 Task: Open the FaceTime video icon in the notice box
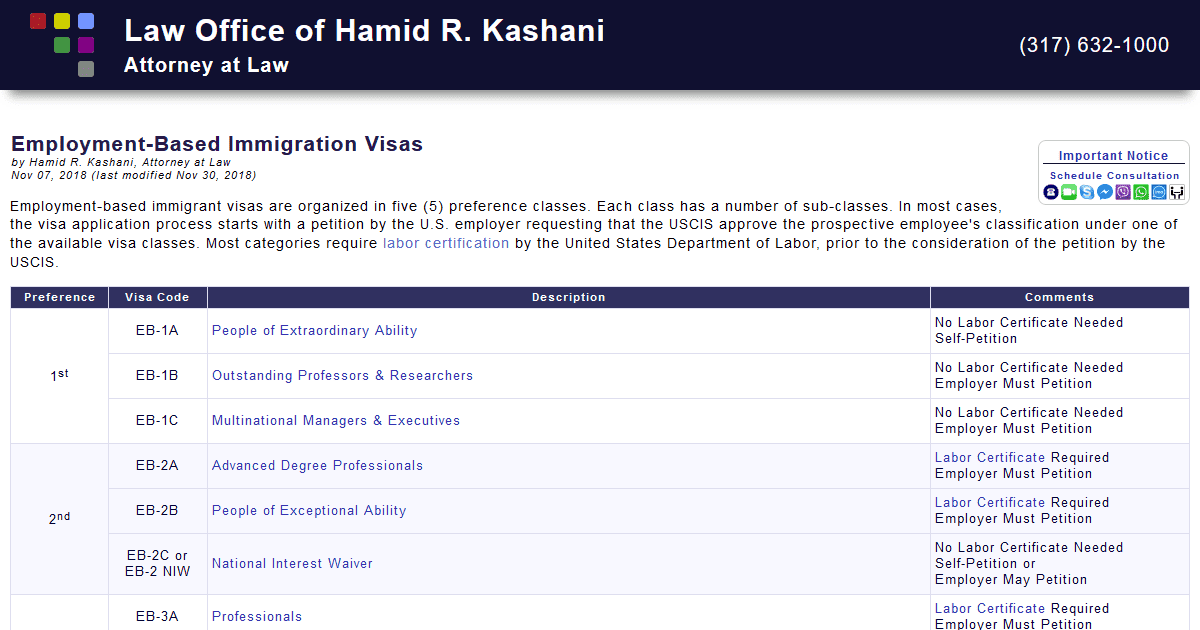[1069, 191]
